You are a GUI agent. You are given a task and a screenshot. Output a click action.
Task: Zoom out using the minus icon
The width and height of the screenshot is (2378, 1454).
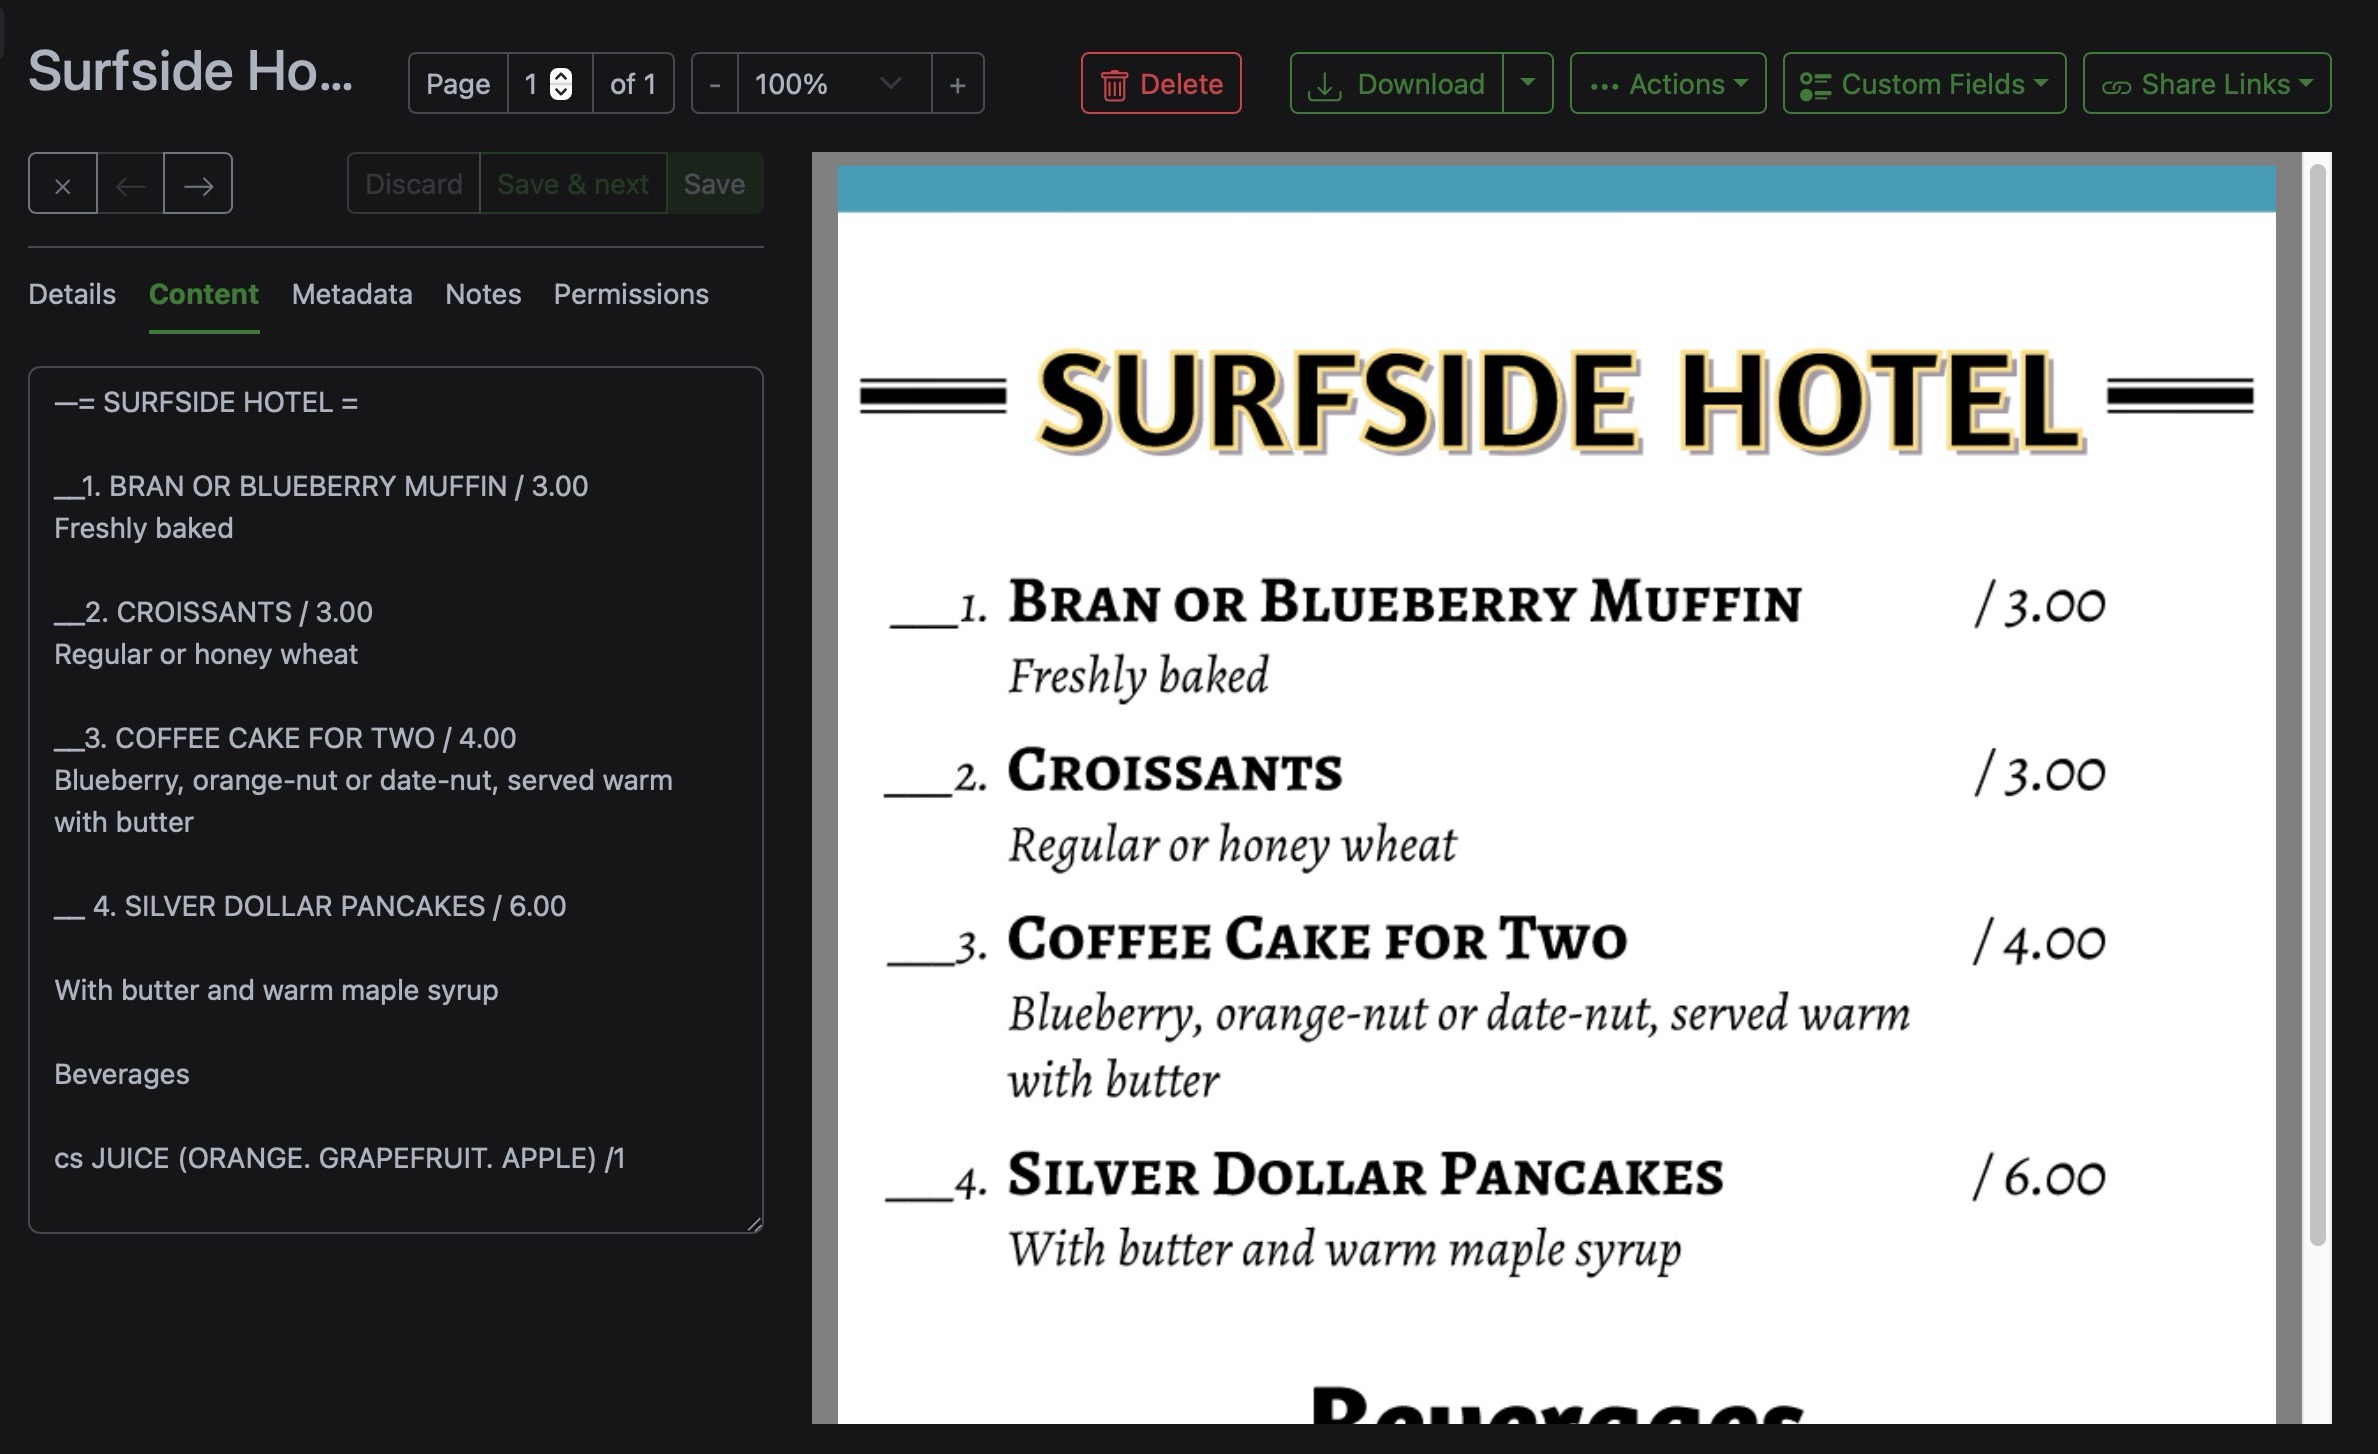tap(713, 83)
